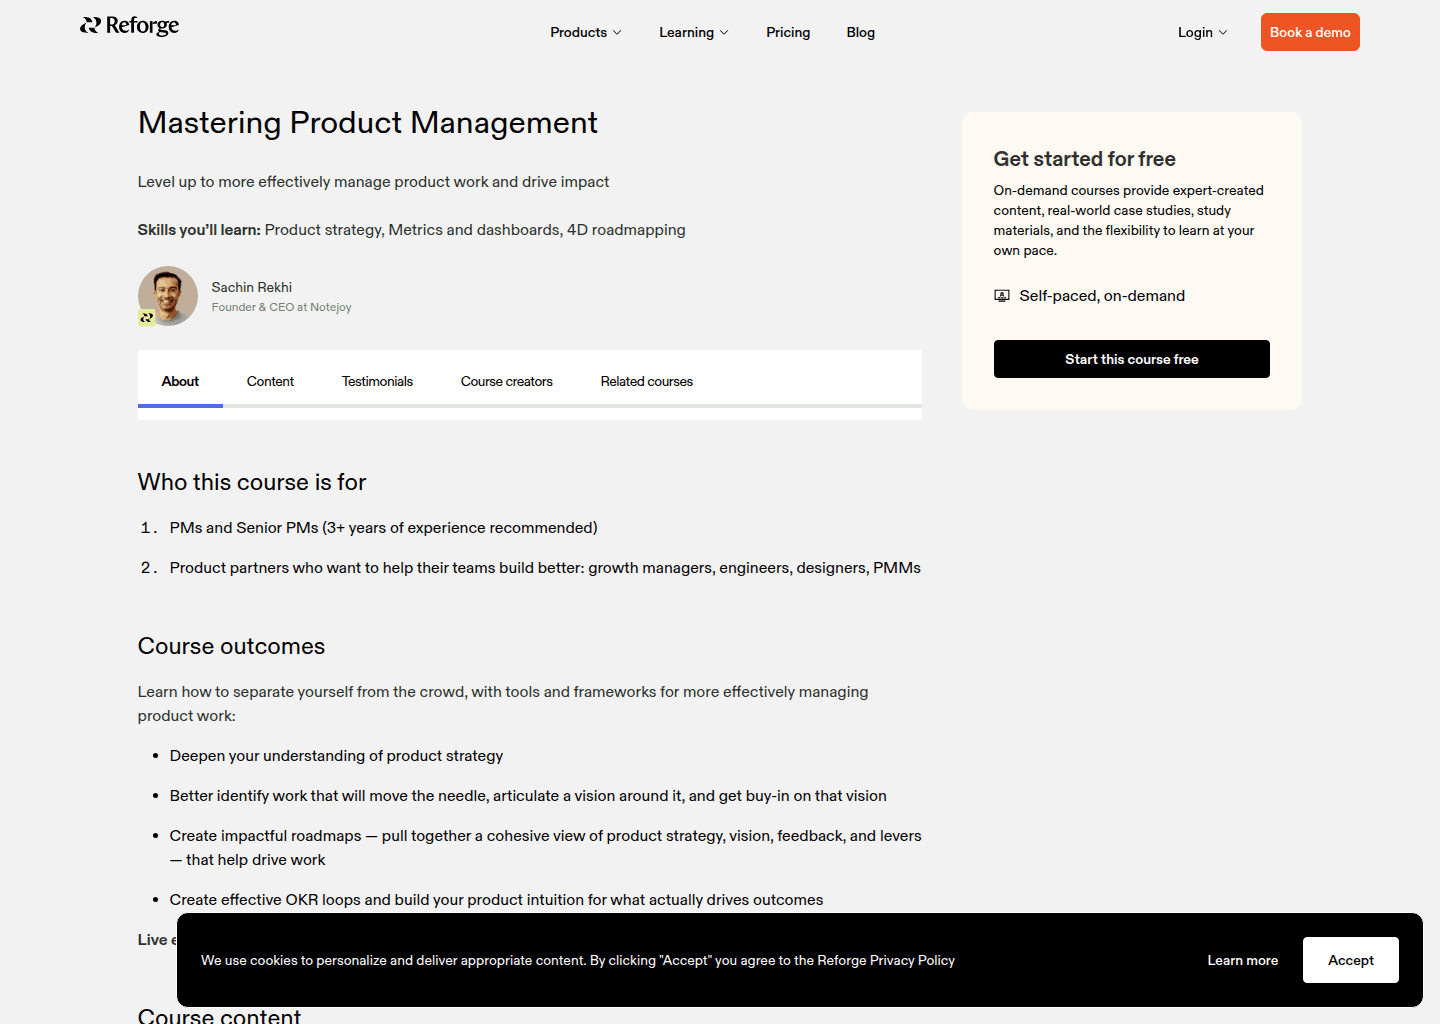The width and height of the screenshot is (1440, 1024).
Task: Click Sachin Rekhi's profile photo
Action: 167,295
